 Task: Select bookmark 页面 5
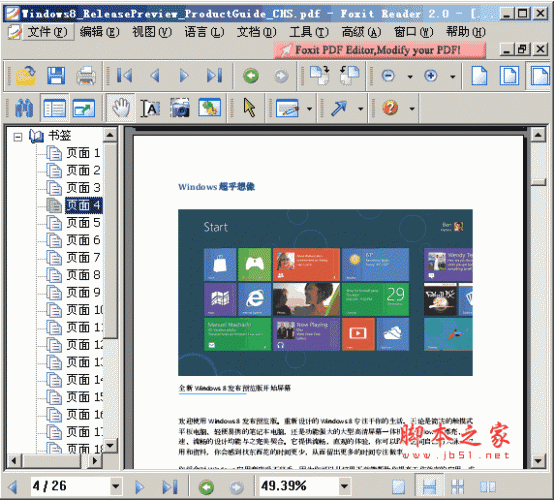pyautogui.click(x=83, y=223)
